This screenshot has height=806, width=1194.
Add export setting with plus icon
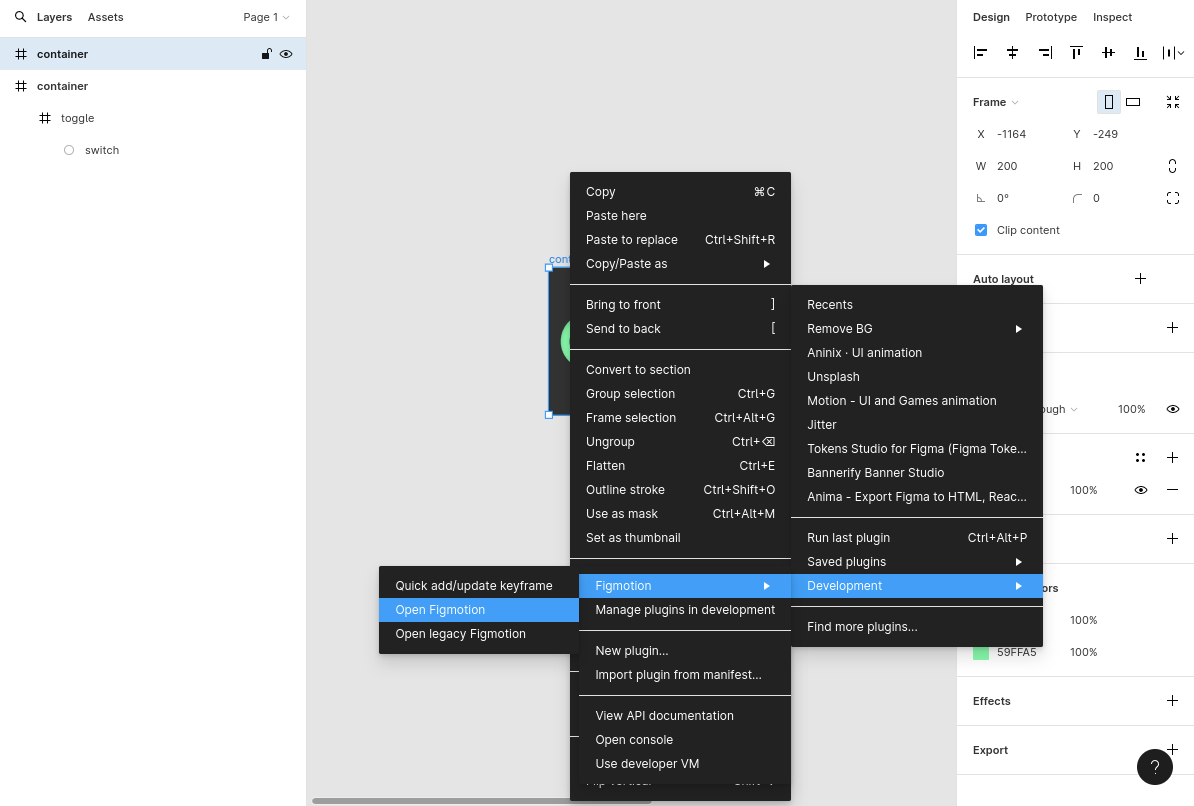pyautogui.click(x=1173, y=750)
